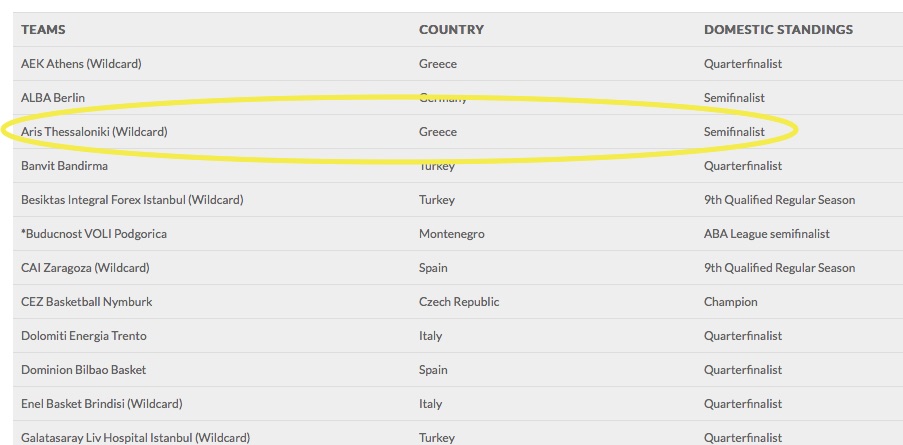The image size is (903, 445).
Task: Click the Montenegro country cell
Action: pos(452,234)
